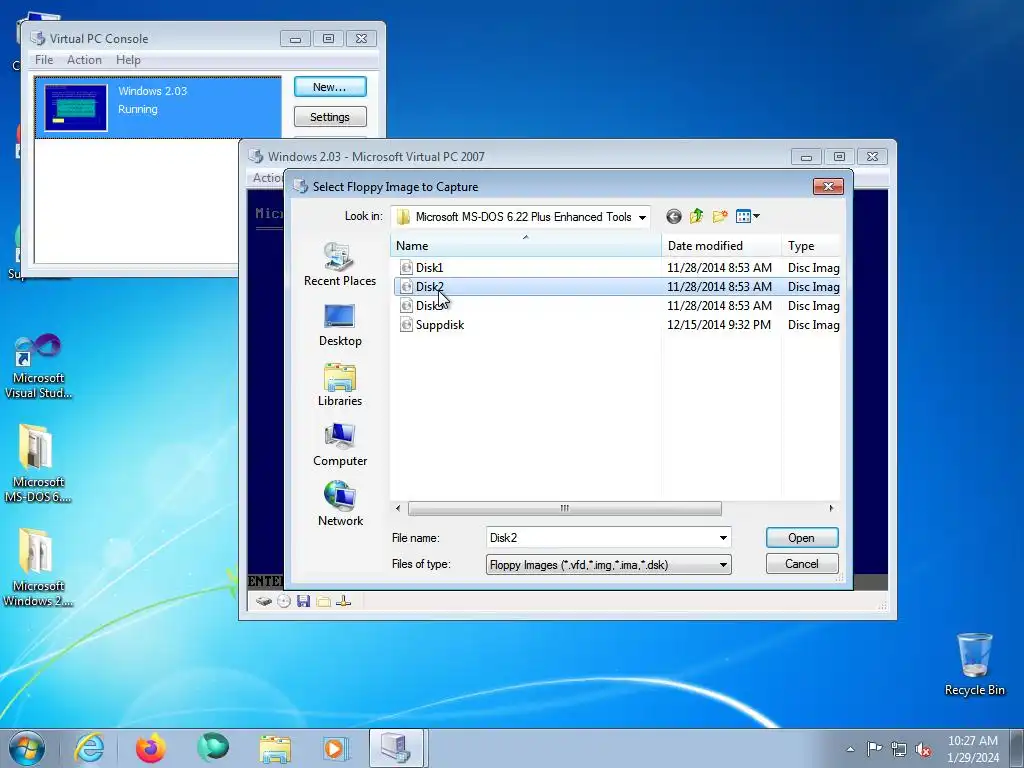The width and height of the screenshot is (1024, 768).
Task: Click the Action Center flag tray icon
Action: tap(874, 749)
